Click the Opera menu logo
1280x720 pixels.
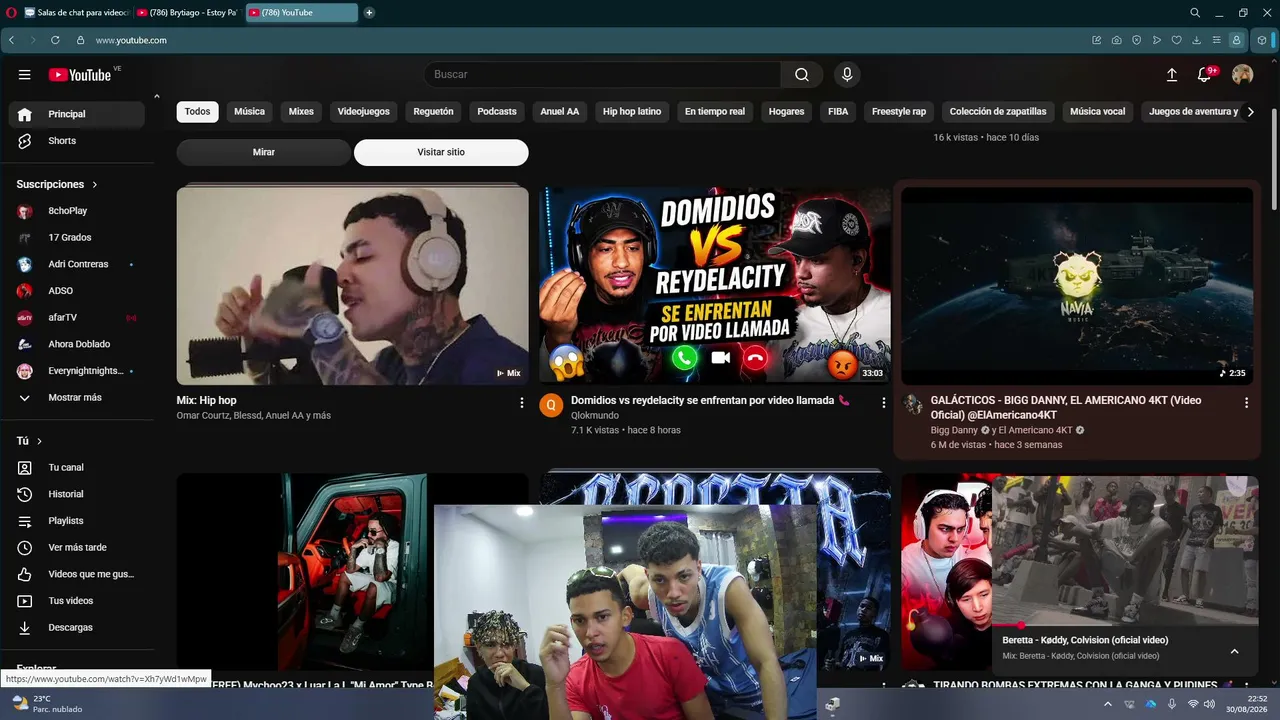click(x=10, y=13)
